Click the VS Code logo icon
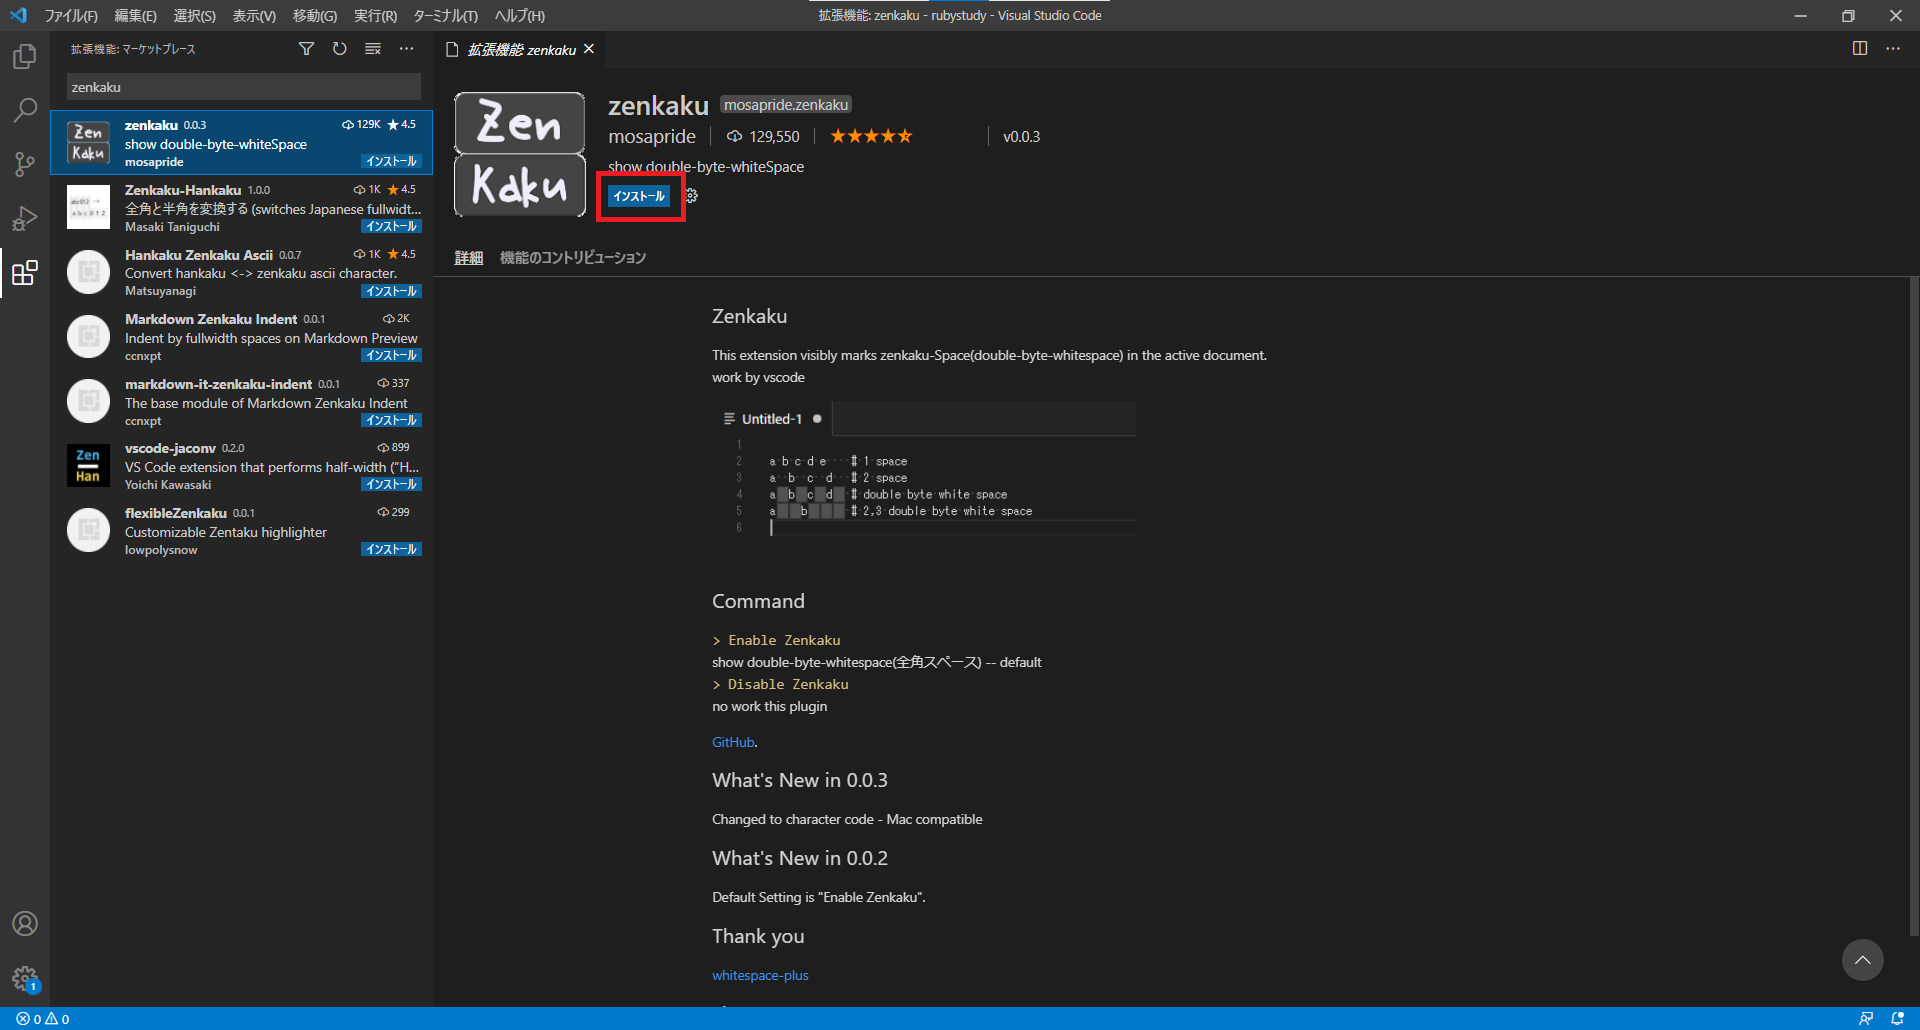This screenshot has height=1030, width=1920. 18,15
